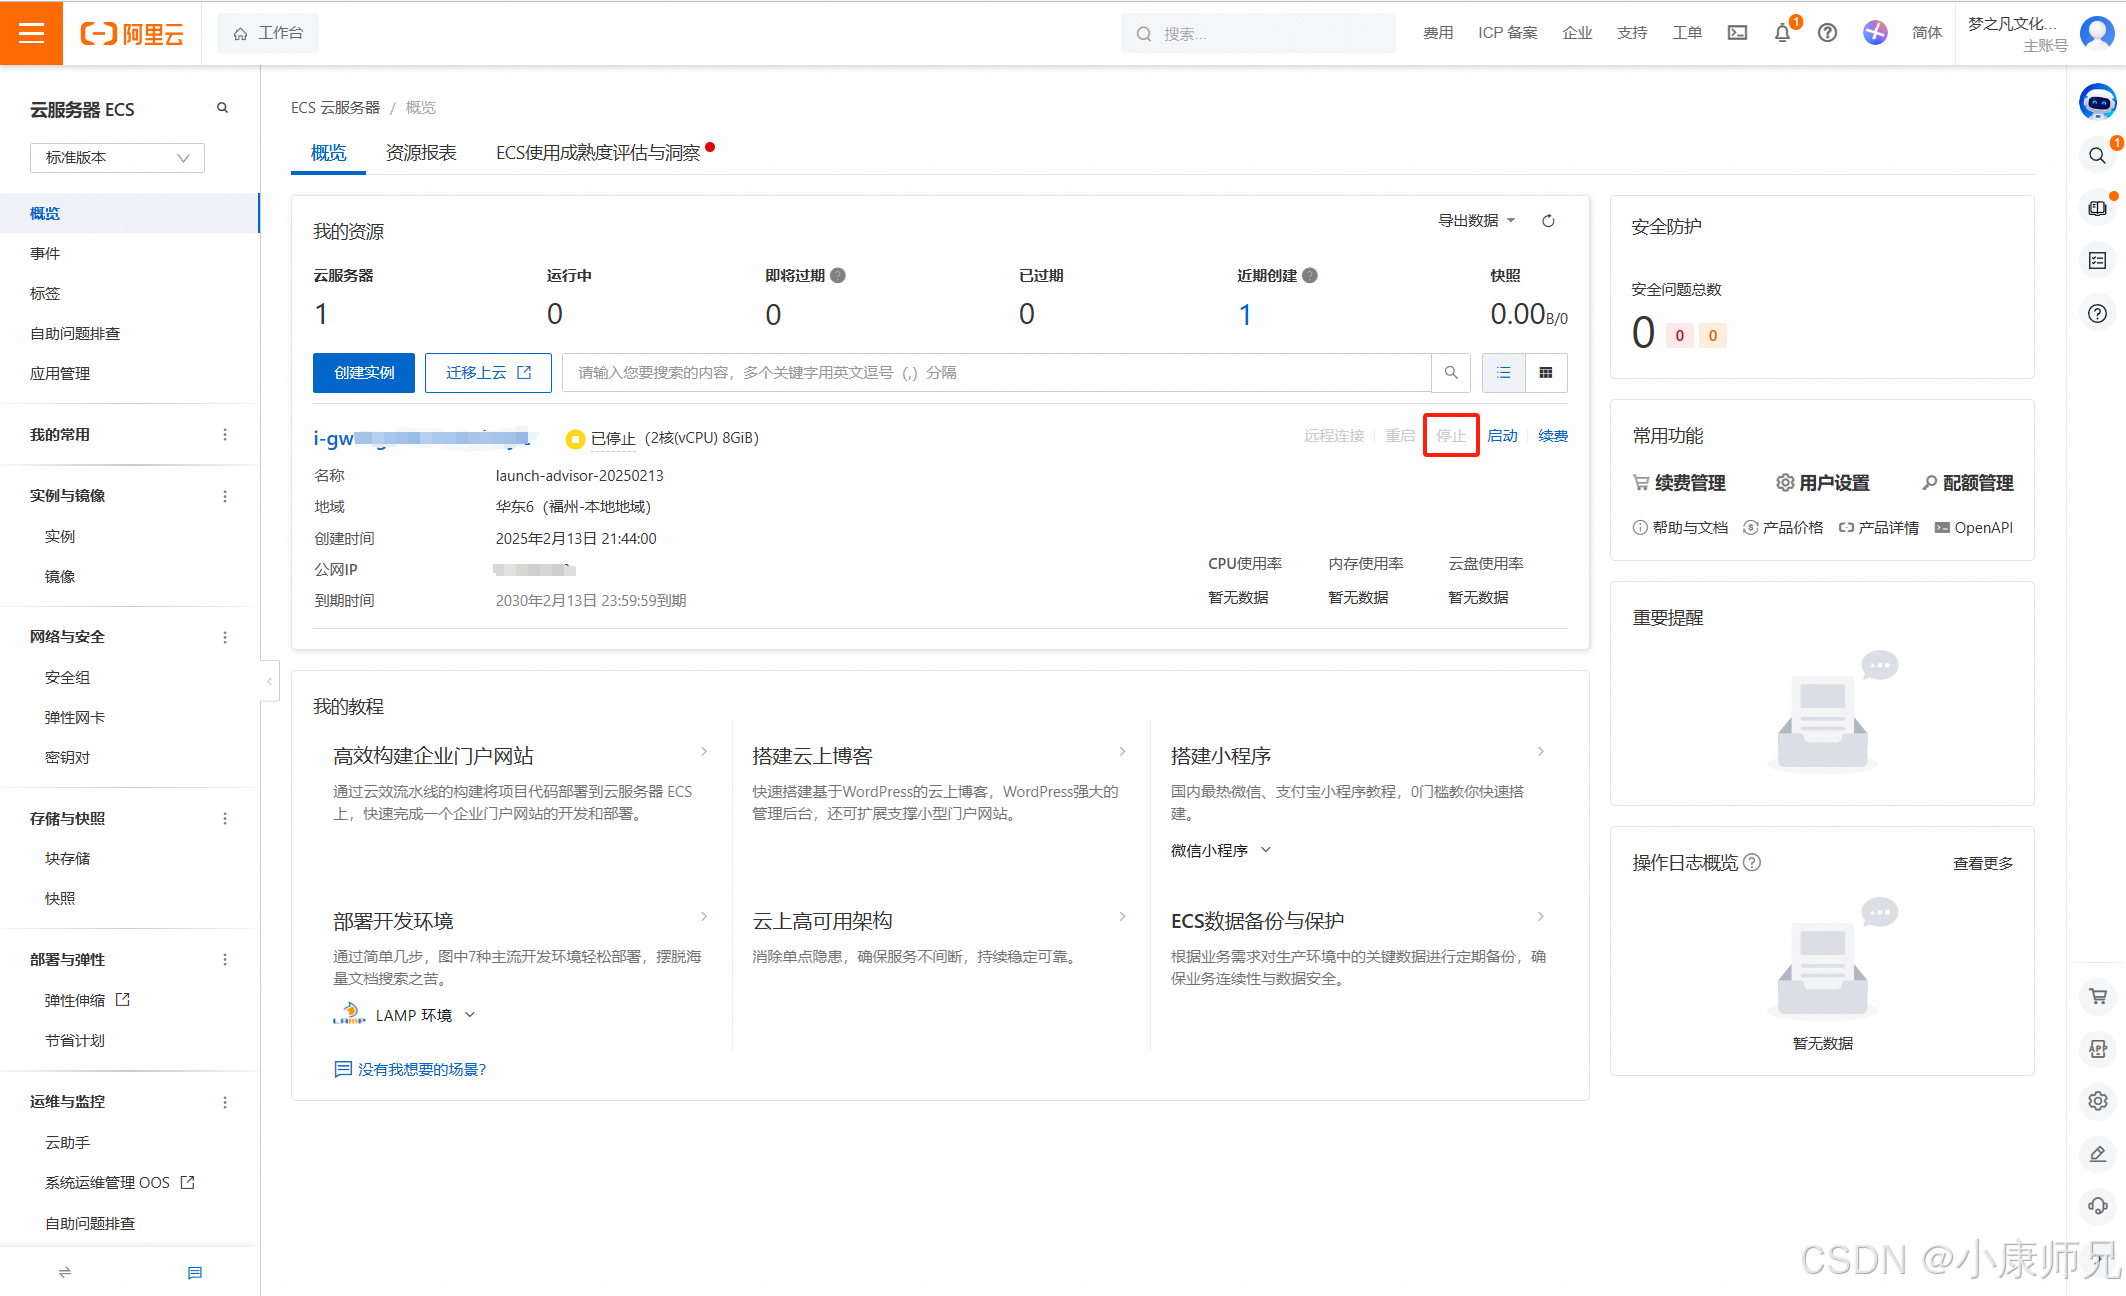The image size is (2126, 1296).
Task: Click the resource search magnifier button
Action: pos(1451,373)
